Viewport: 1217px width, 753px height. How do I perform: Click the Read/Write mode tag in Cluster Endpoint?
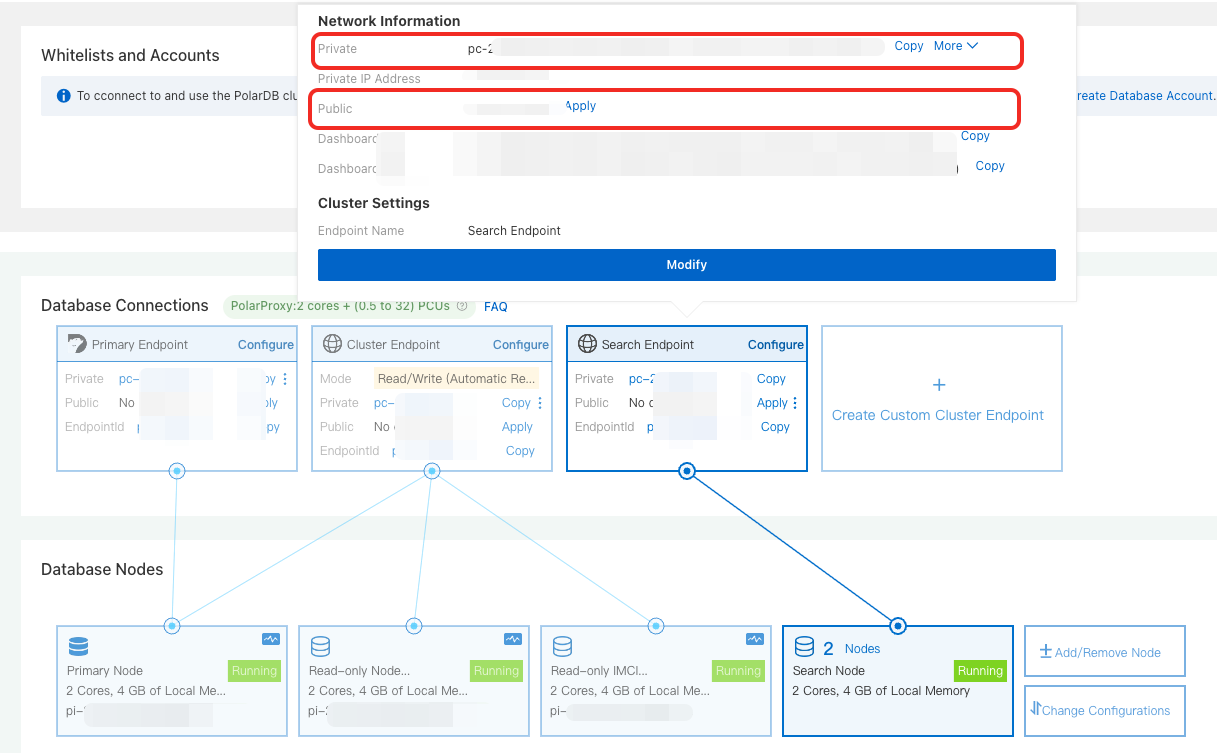[x=457, y=379]
